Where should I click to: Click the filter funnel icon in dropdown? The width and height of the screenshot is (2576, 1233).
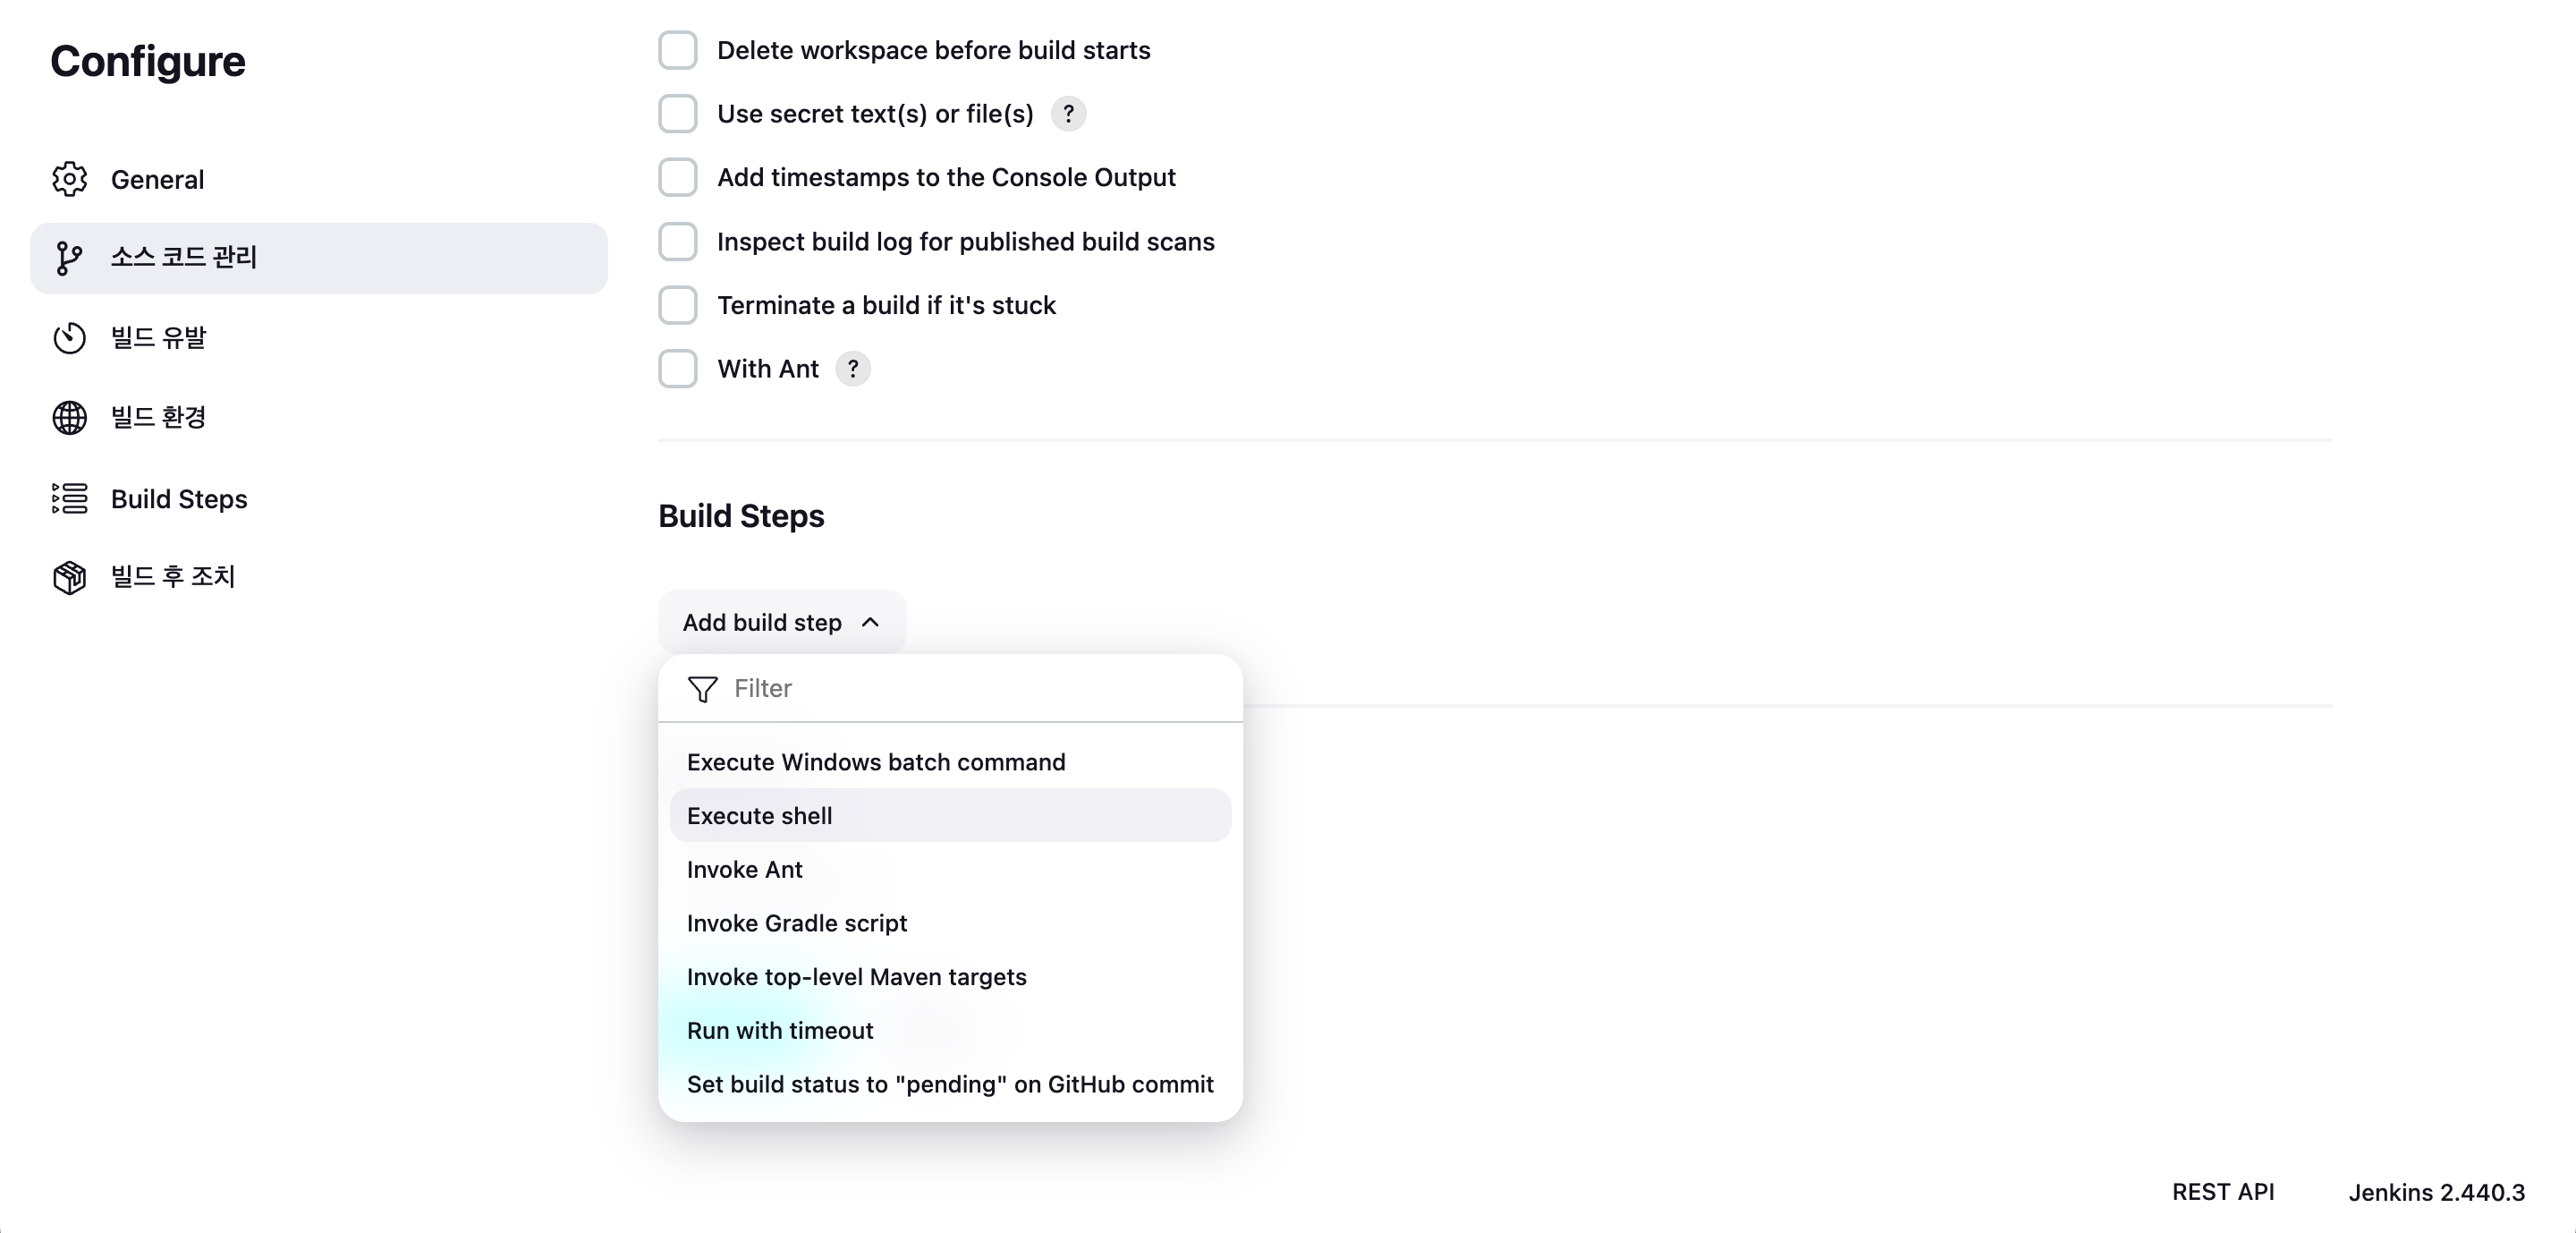tap(703, 689)
